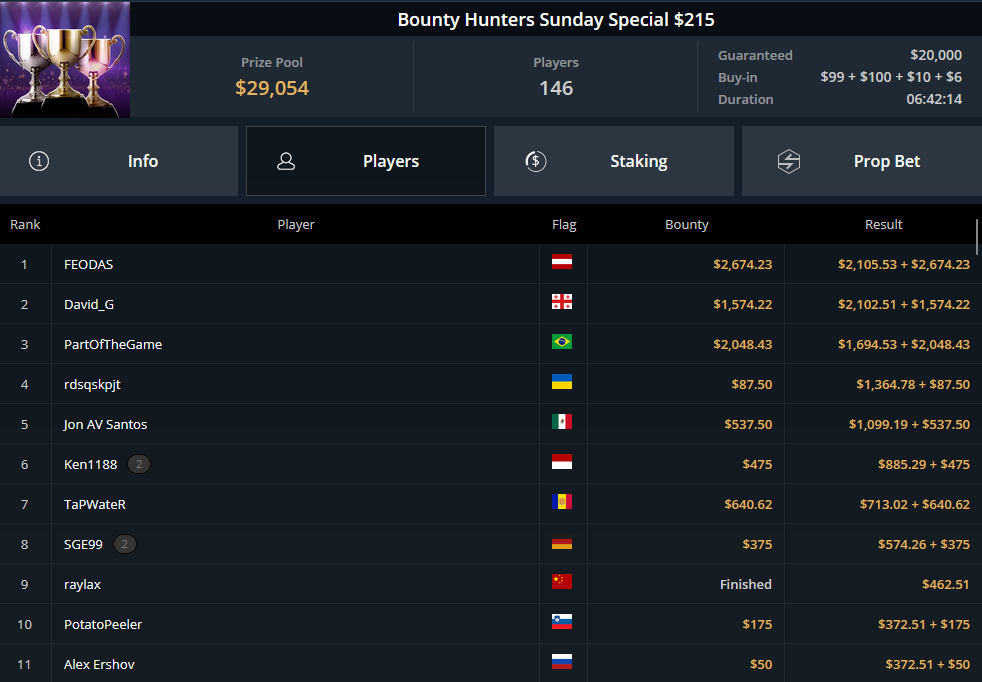
Task: Select player Alex Ershov
Action: click(x=99, y=664)
